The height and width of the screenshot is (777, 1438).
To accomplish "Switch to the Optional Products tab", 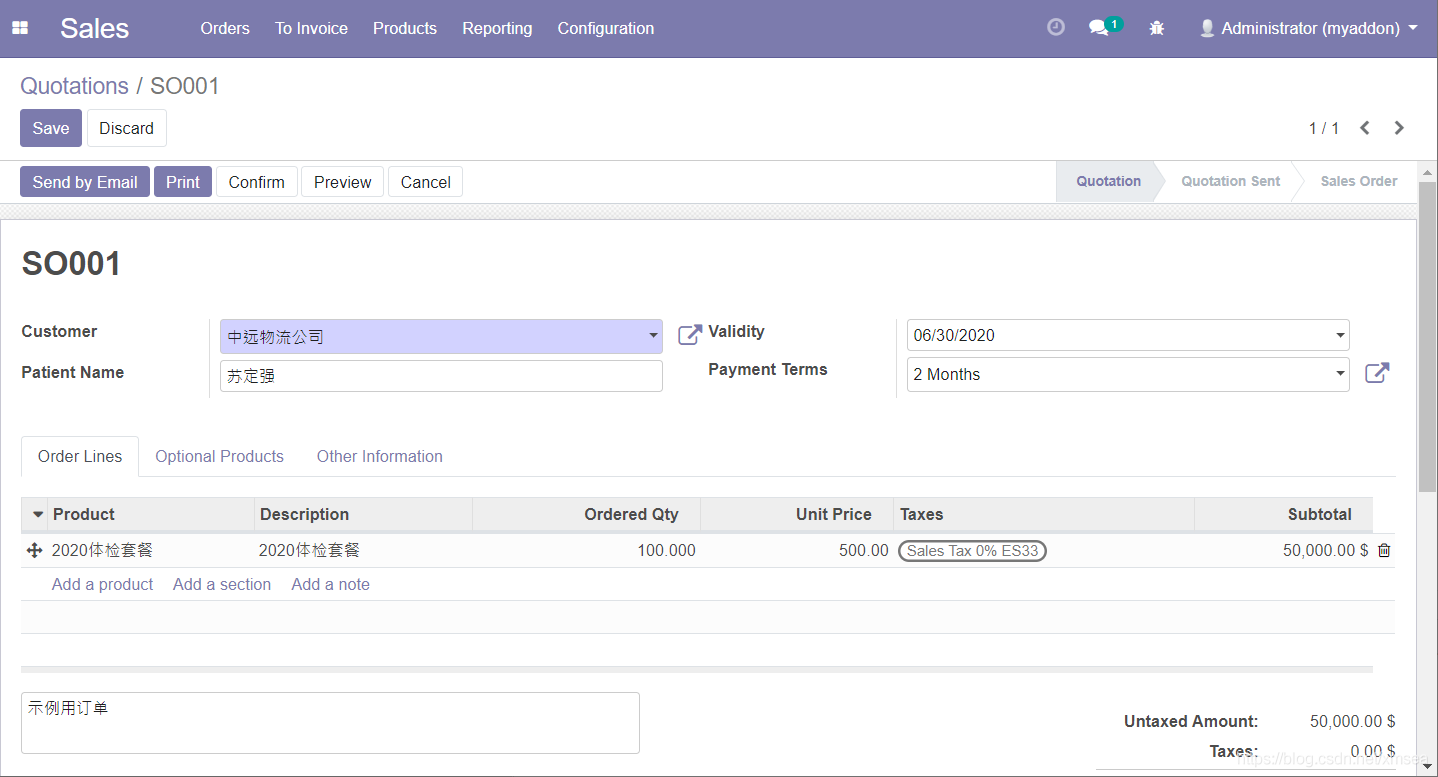I will (x=219, y=456).
